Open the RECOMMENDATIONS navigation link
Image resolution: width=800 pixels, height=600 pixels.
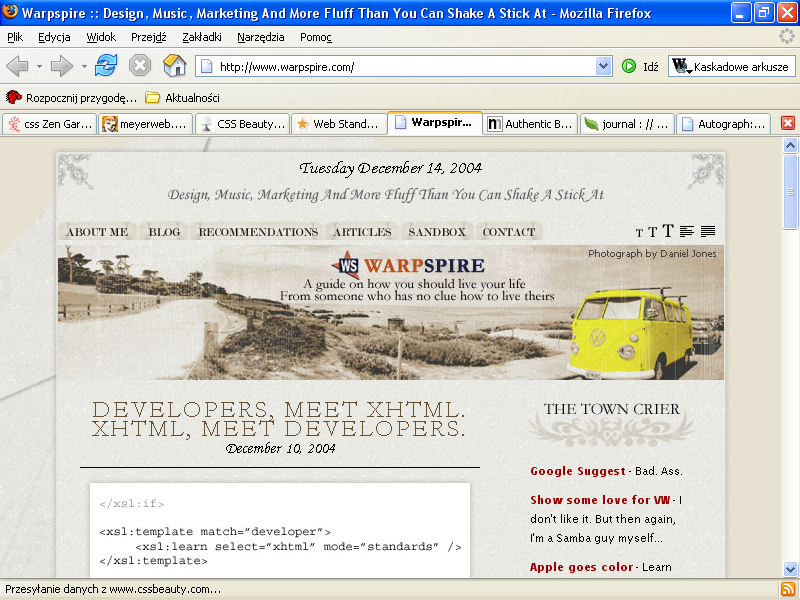[x=258, y=232]
